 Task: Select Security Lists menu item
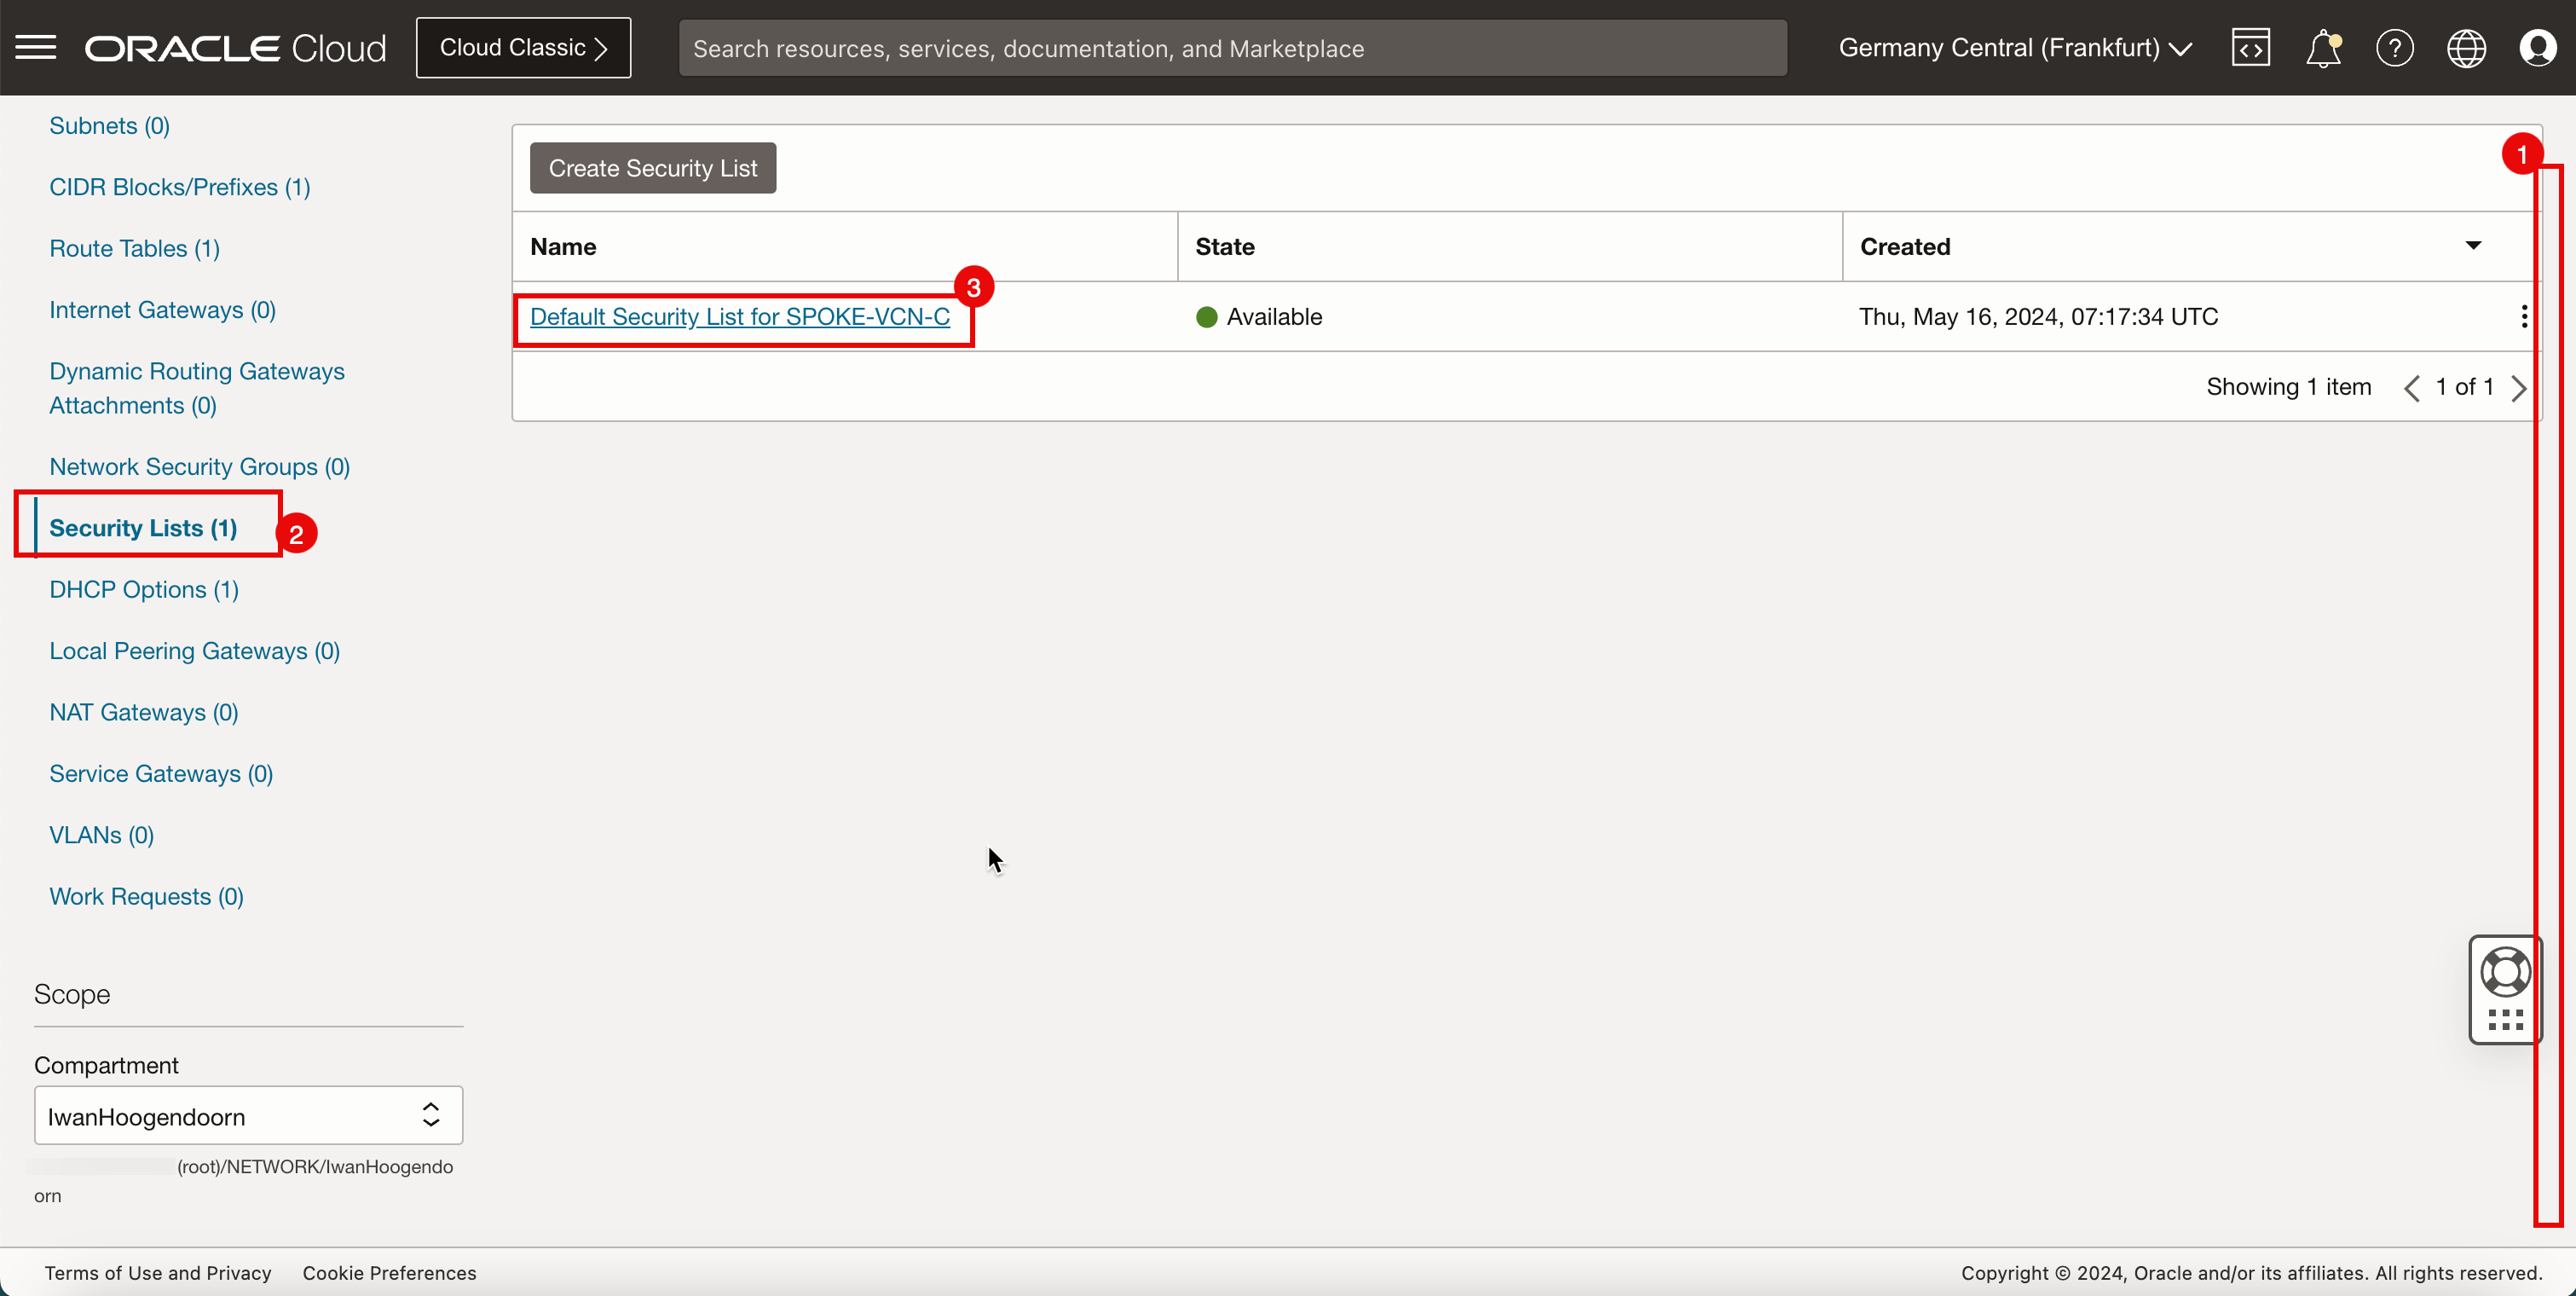tap(142, 527)
